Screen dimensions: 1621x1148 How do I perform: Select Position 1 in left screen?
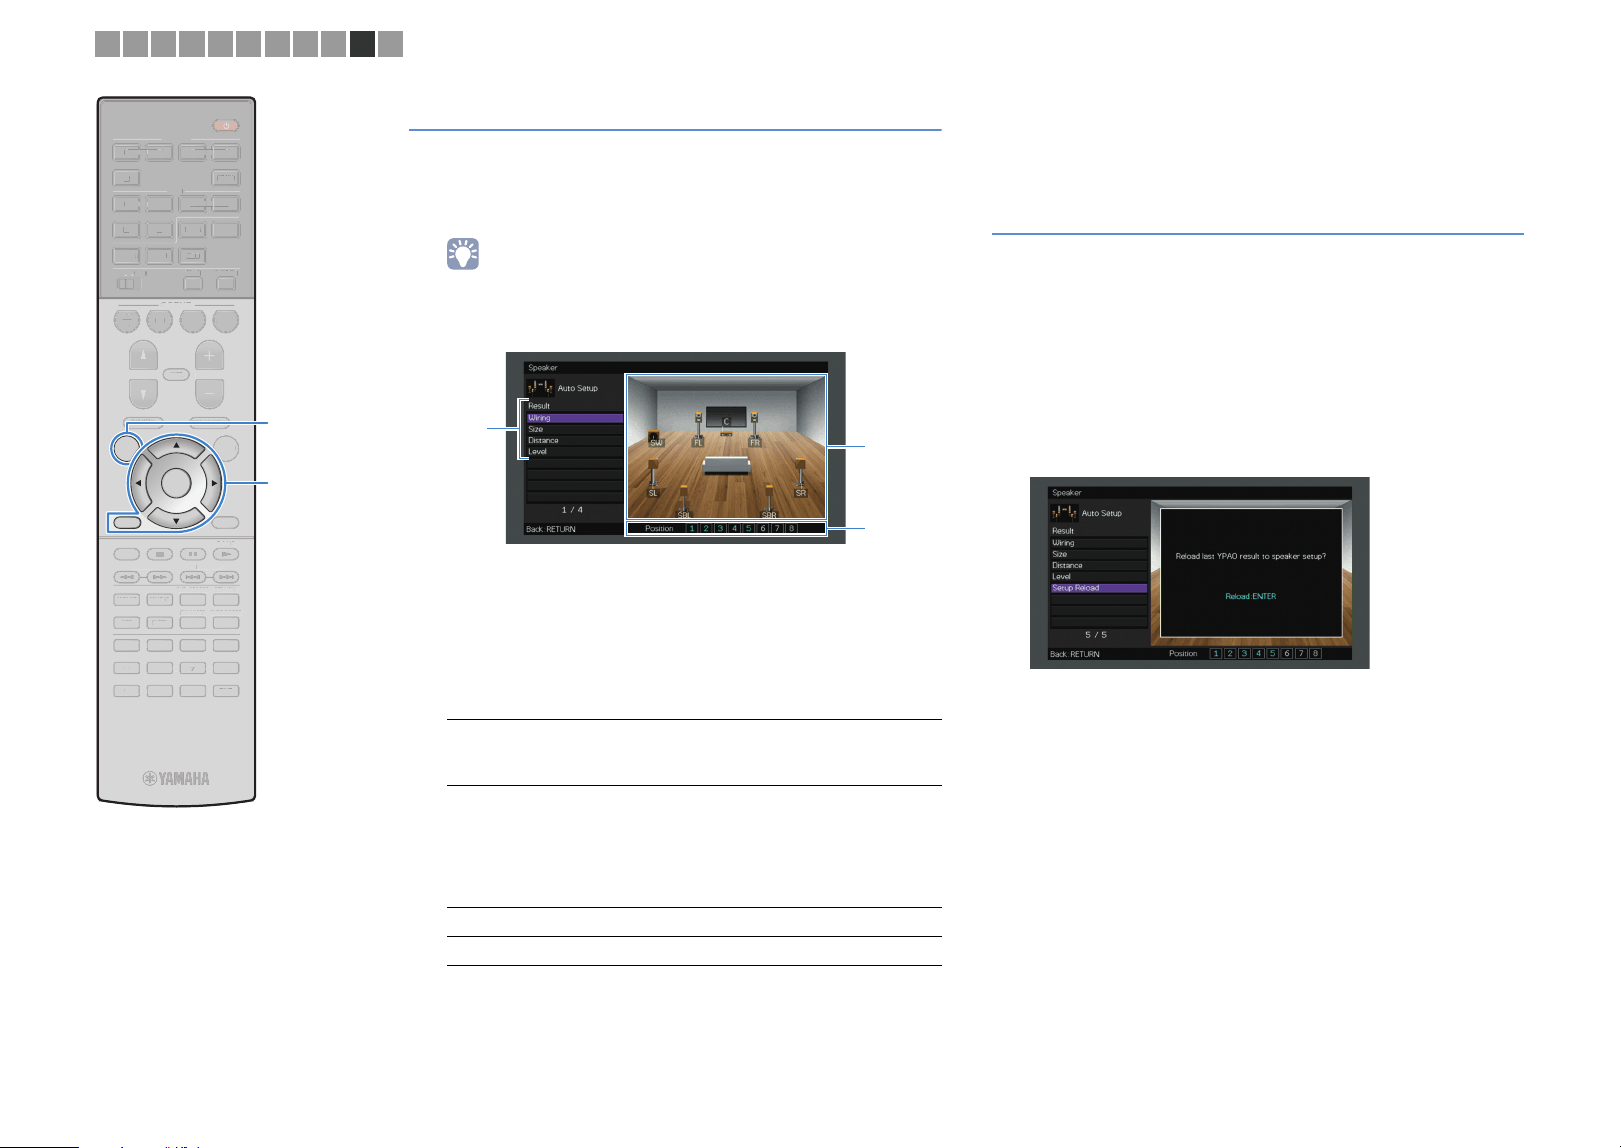pyautogui.click(x=692, y=529)
